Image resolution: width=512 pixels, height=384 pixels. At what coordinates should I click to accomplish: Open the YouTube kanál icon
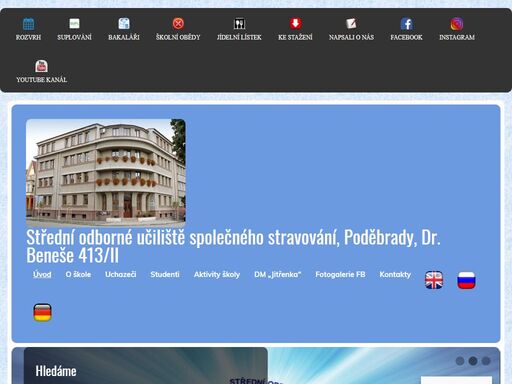[42, 66]
